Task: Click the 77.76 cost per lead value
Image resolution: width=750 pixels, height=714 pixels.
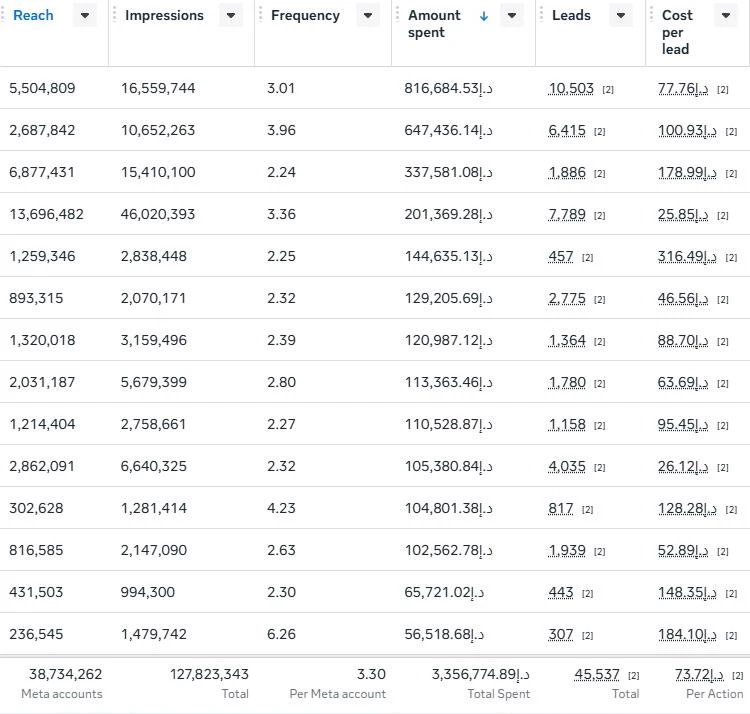Action: point(683,89)
